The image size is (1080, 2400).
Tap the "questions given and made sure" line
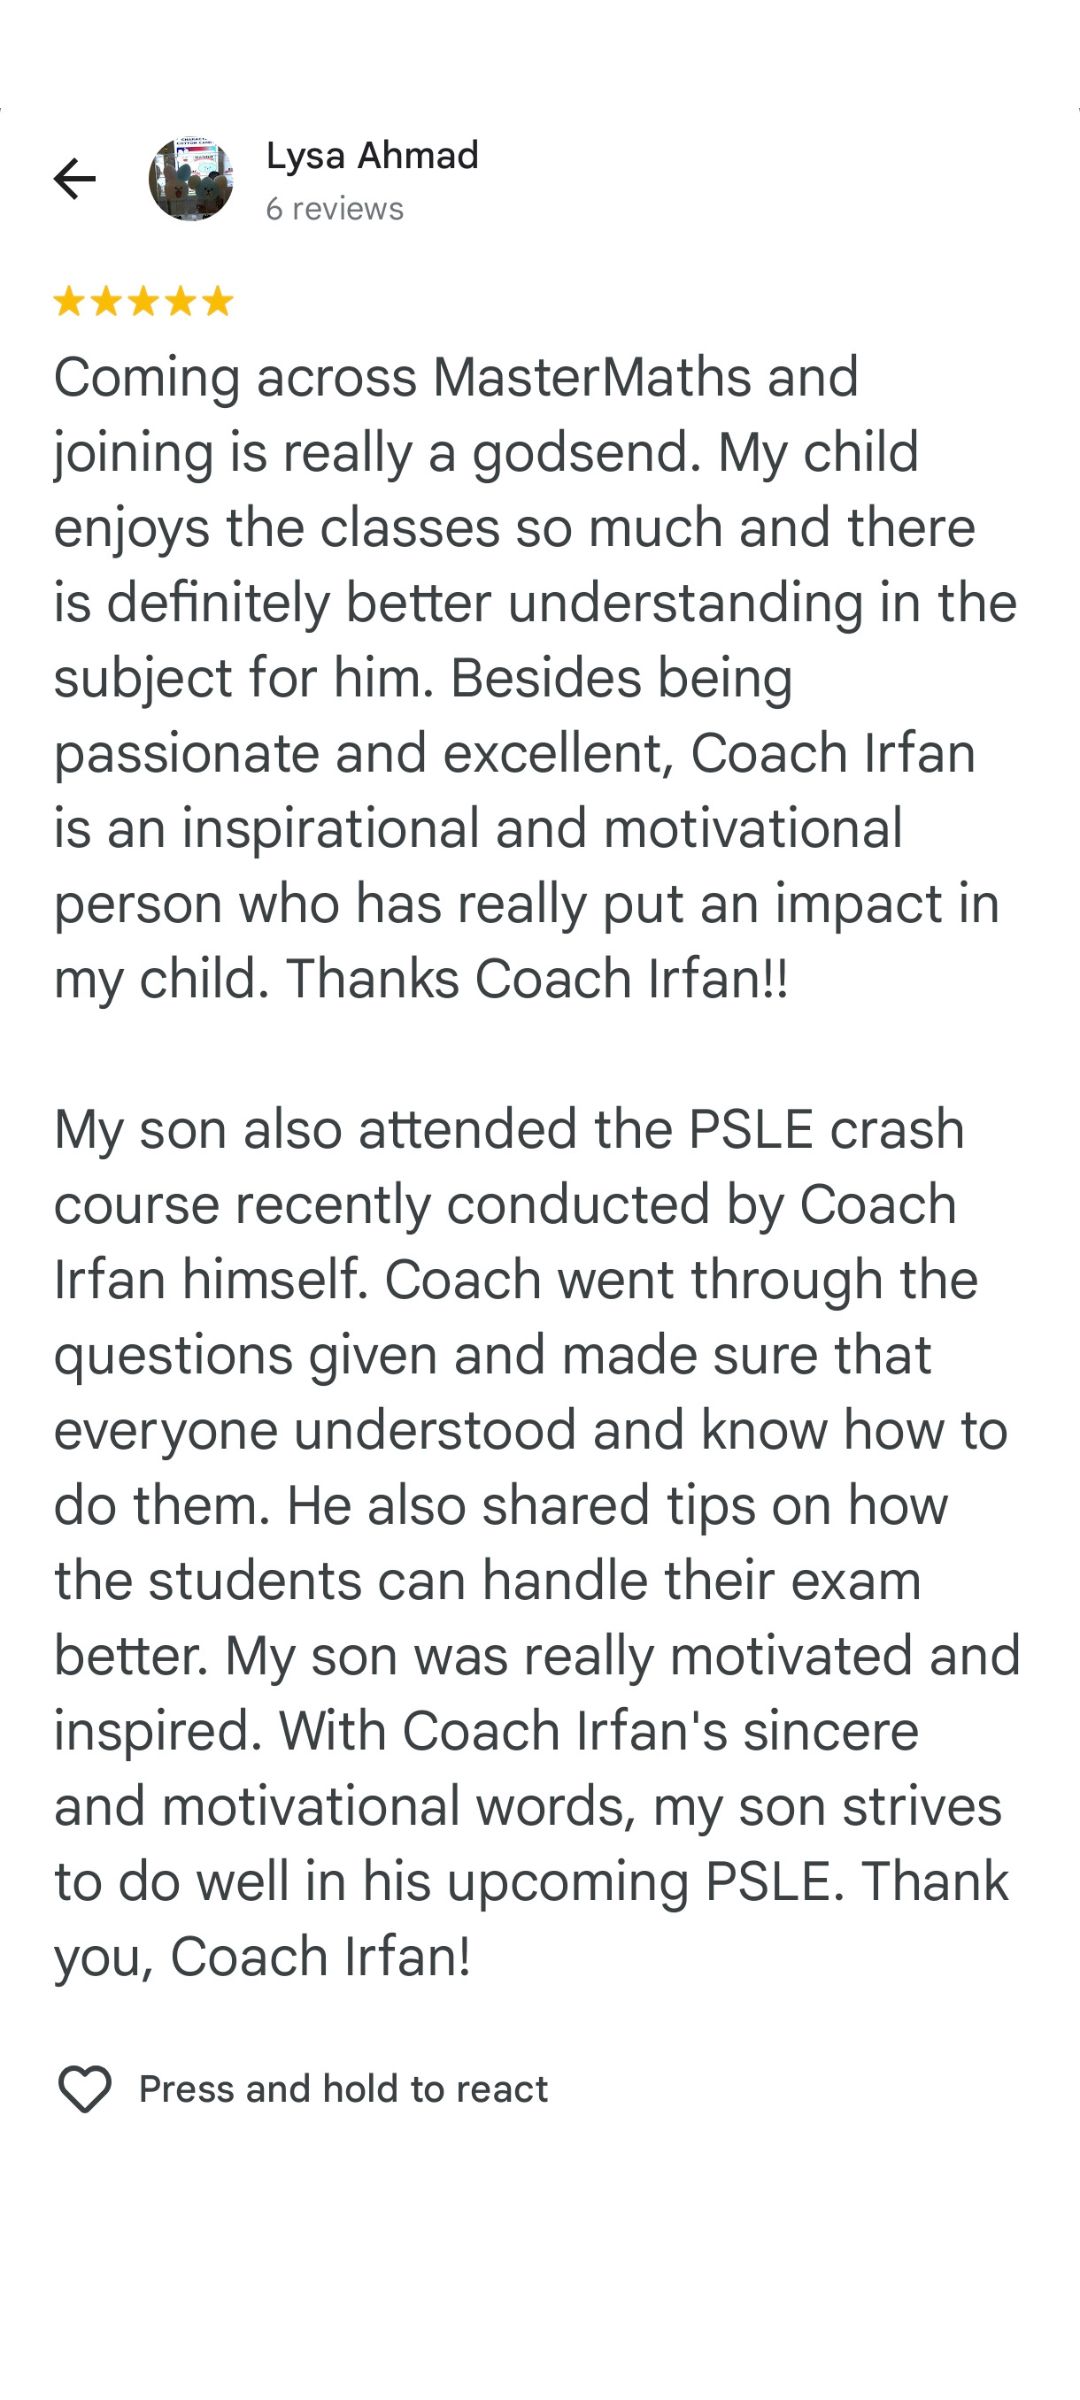point(492,1356)
